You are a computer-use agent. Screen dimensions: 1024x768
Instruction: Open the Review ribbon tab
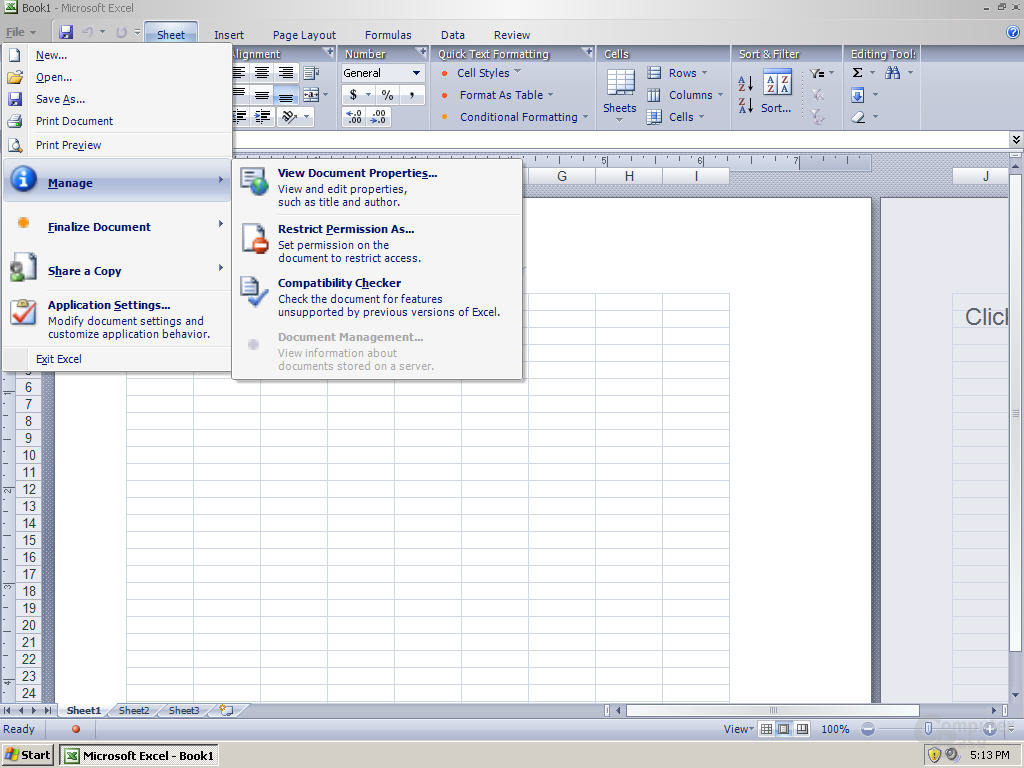(x=512, y=35)
